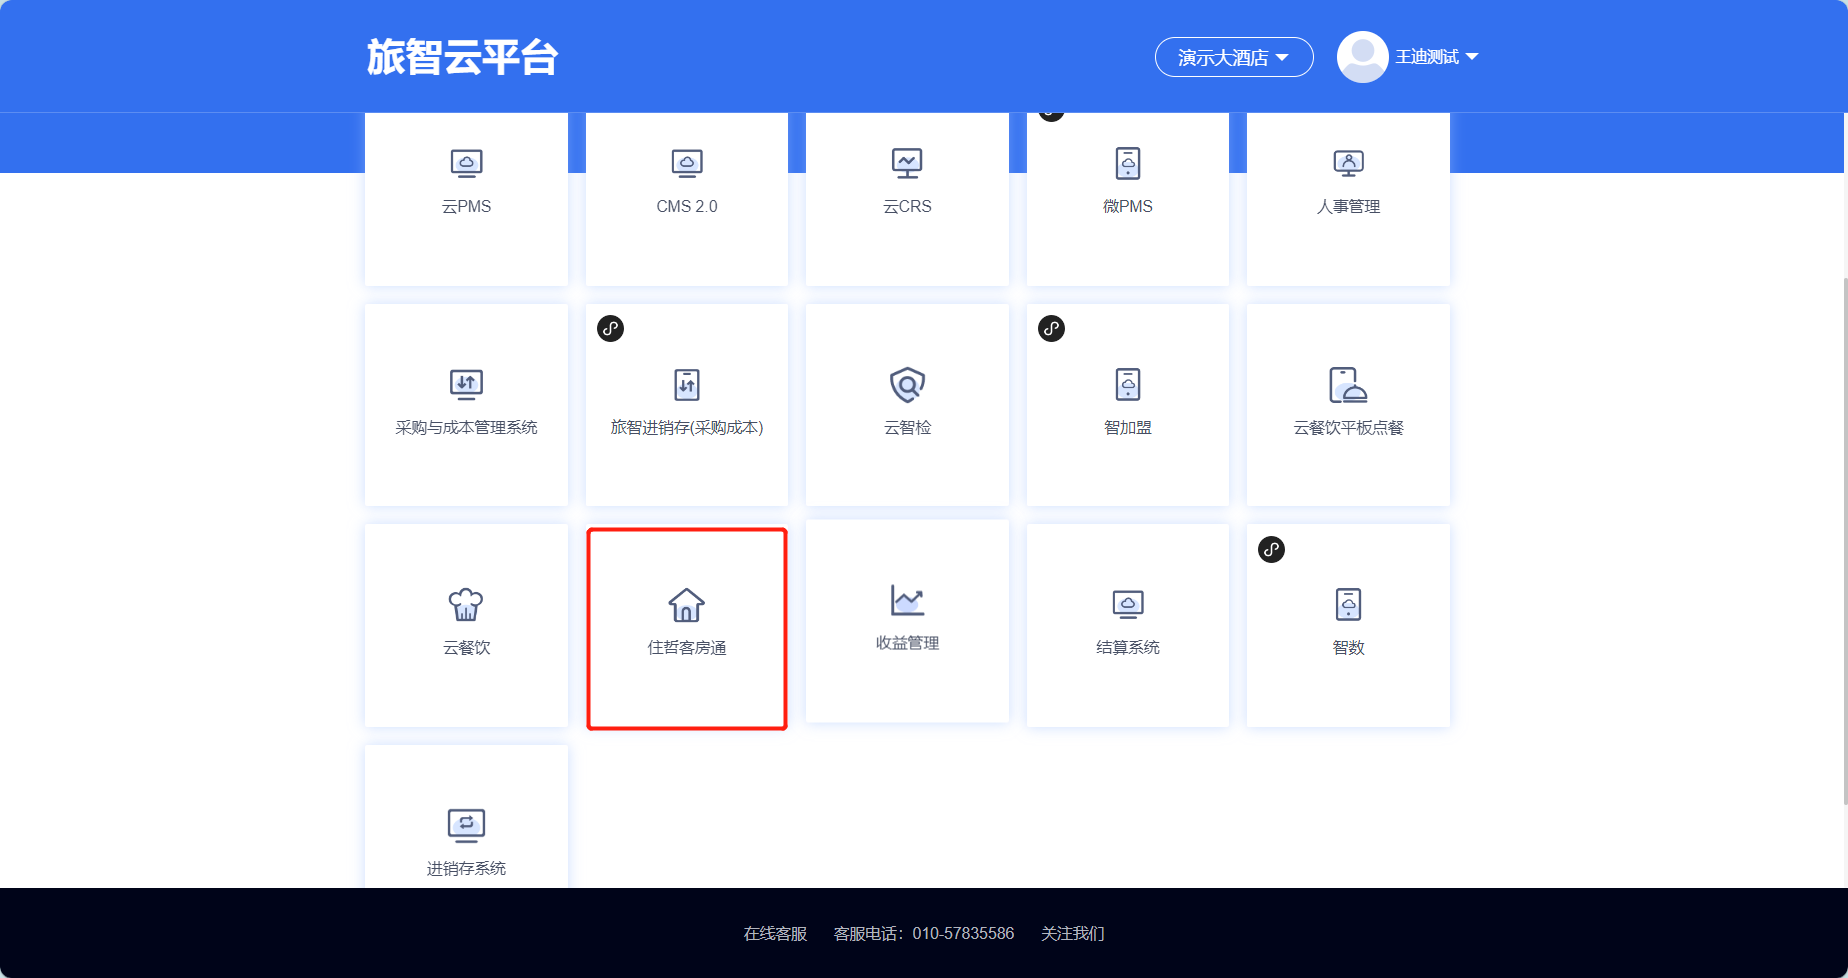
Task: Click the 云PMS label text
Action: tap(466, 206)
